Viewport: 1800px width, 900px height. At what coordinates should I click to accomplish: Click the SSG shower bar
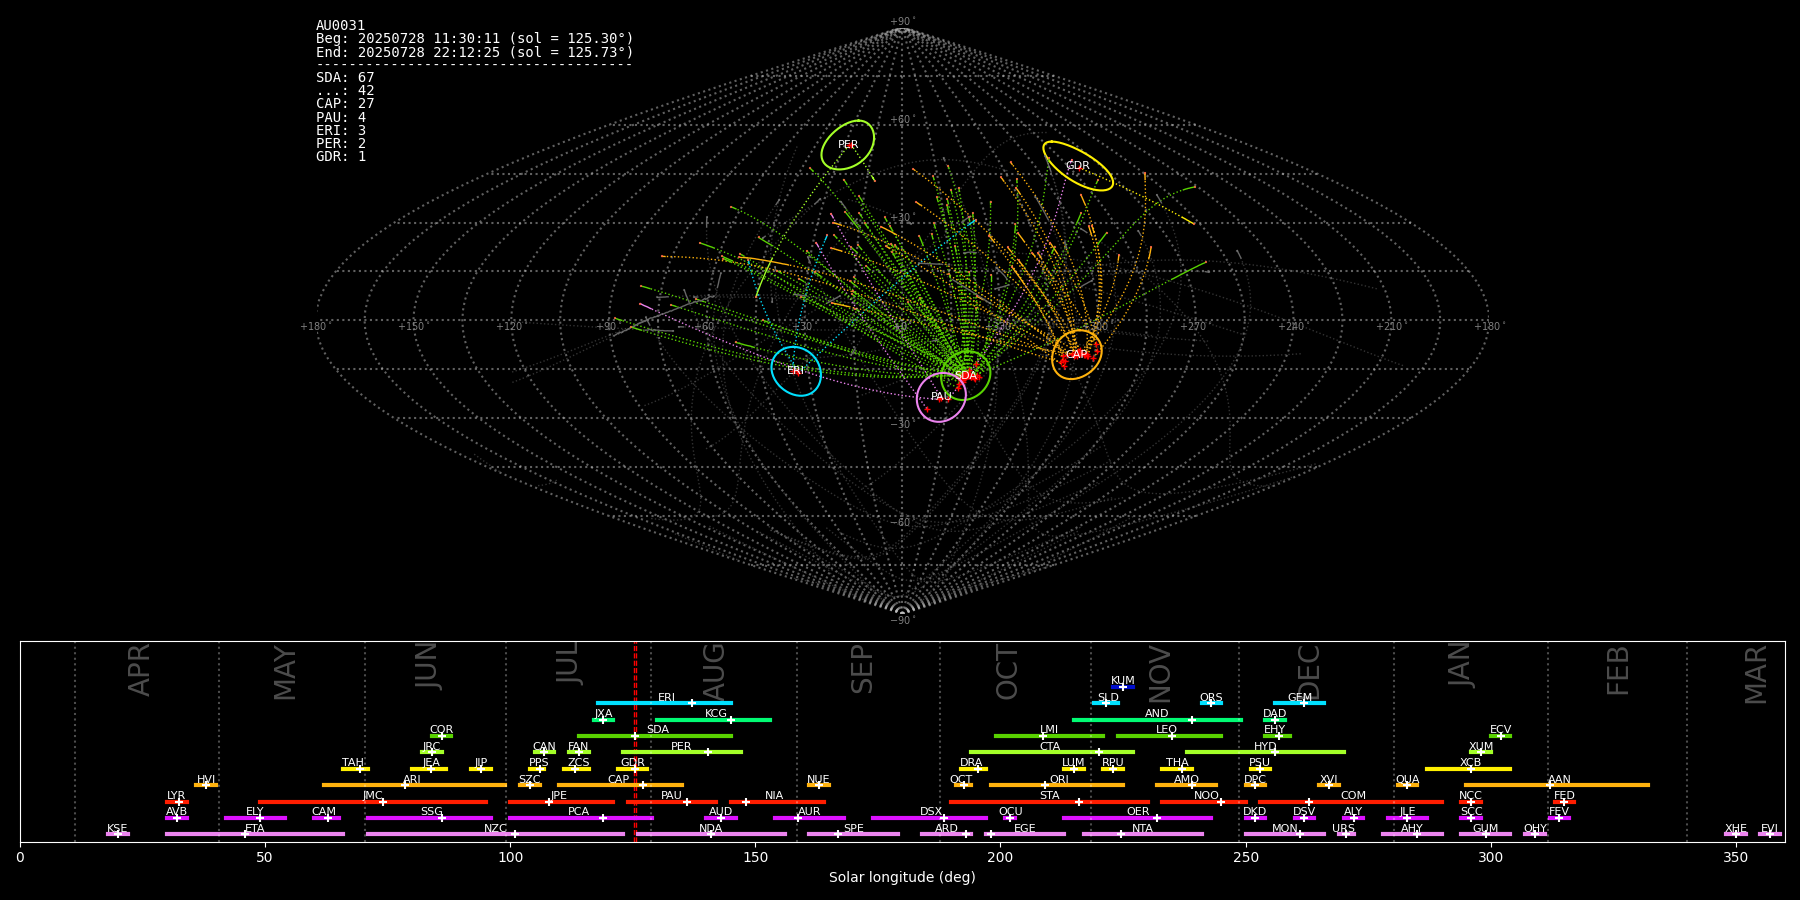[x=429, y=818]
